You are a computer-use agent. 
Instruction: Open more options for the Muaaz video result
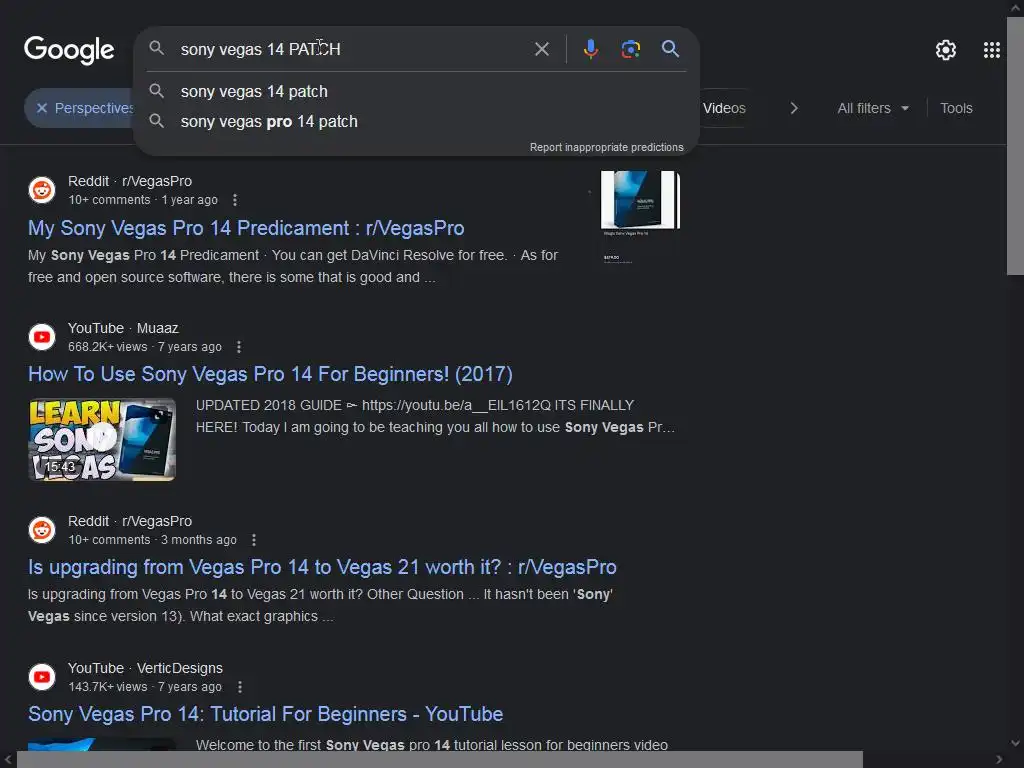click(x=239, y=347)
